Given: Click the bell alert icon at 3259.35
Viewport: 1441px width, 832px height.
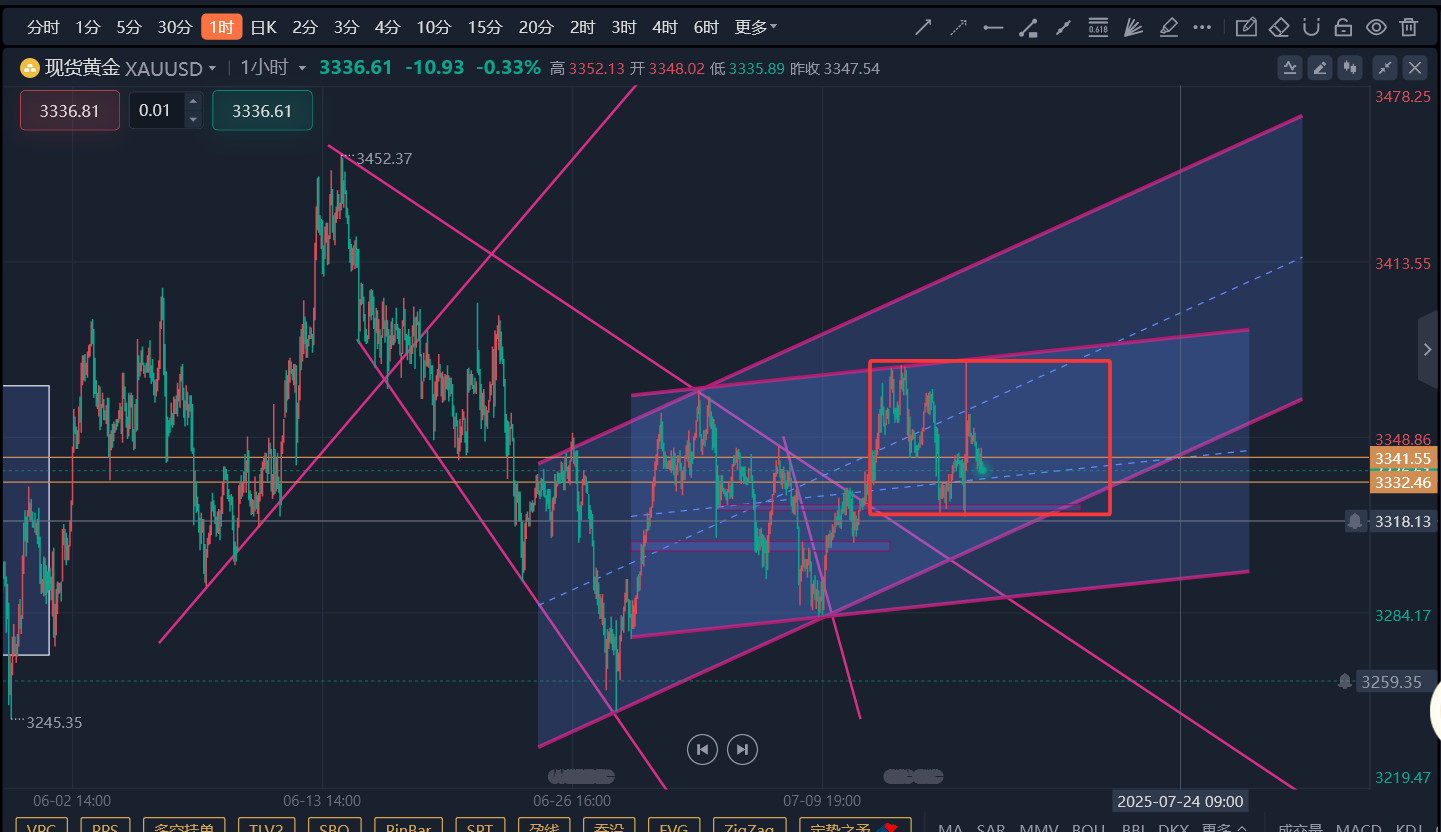Looking at the screenshot, I should point(1346,681).
